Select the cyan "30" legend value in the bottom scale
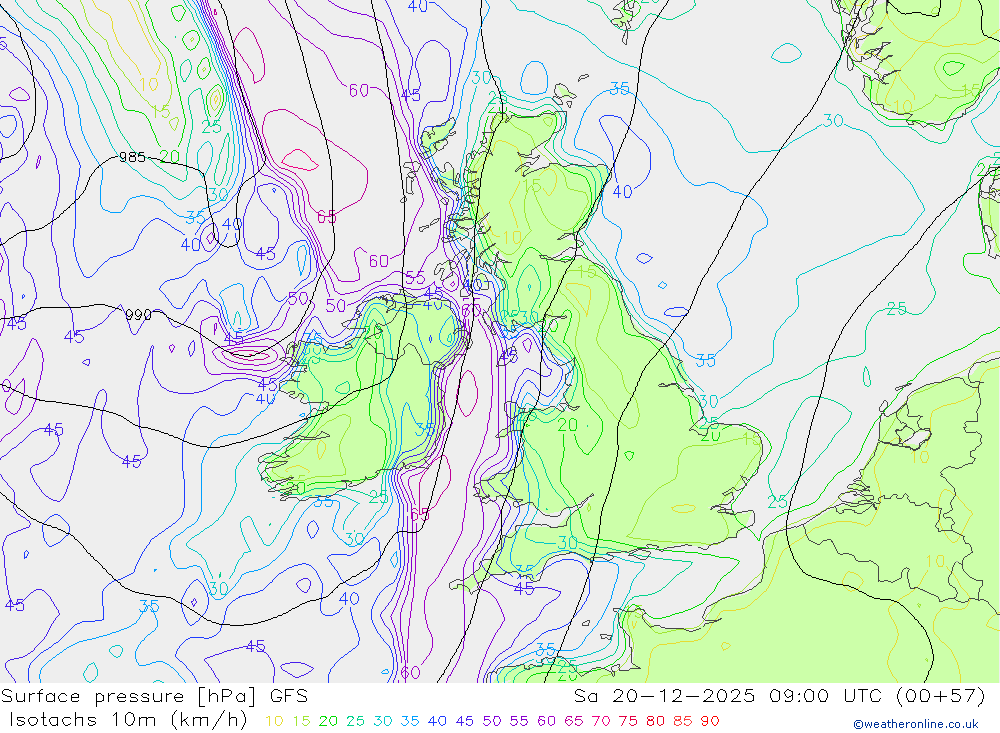 pyautogui.click(x=383, y=722)
